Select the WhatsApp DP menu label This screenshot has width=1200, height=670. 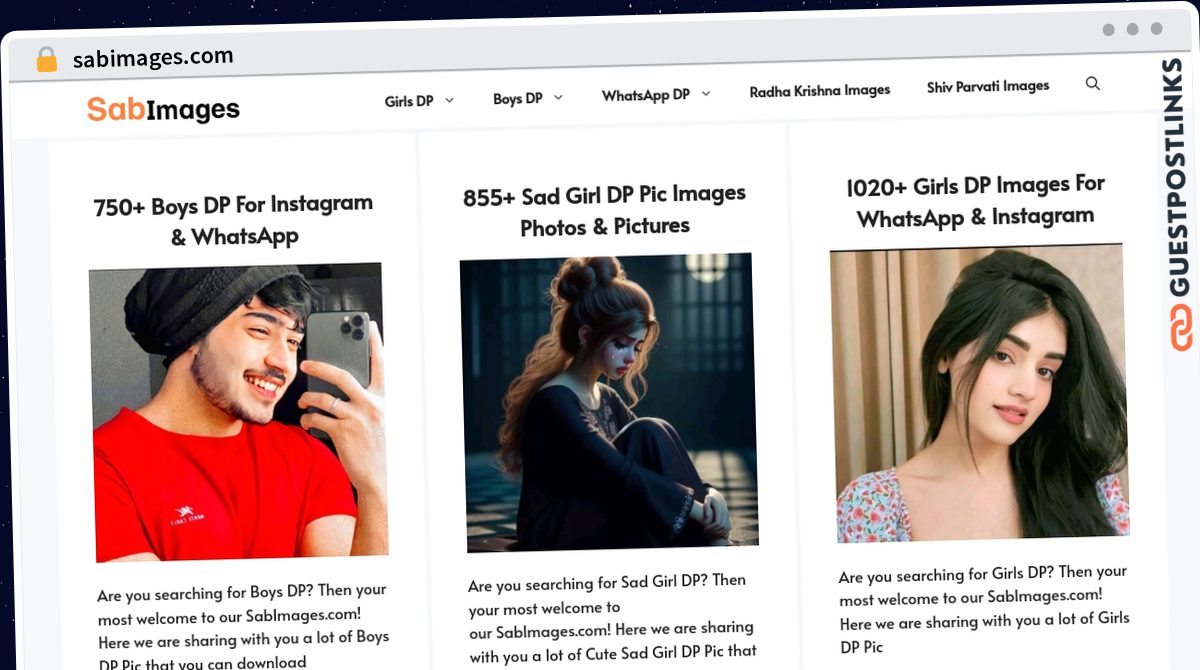click(x=646, y=95)
